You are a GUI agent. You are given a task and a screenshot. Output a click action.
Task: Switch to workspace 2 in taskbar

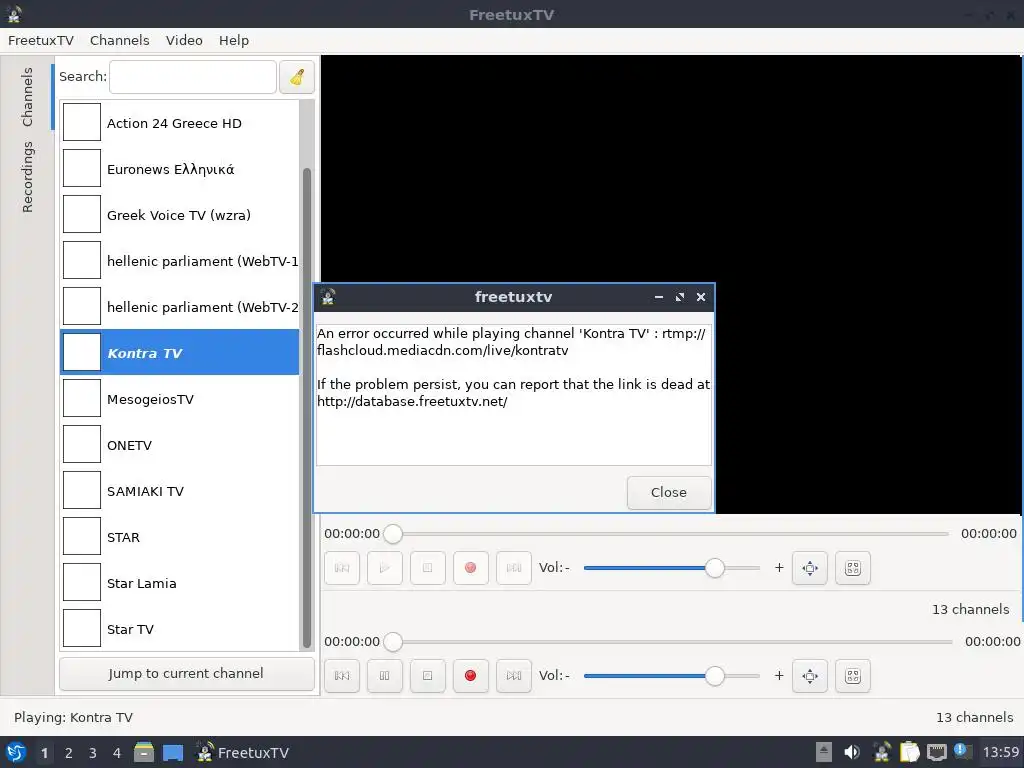pyautogui.click(x=69, y=753)
